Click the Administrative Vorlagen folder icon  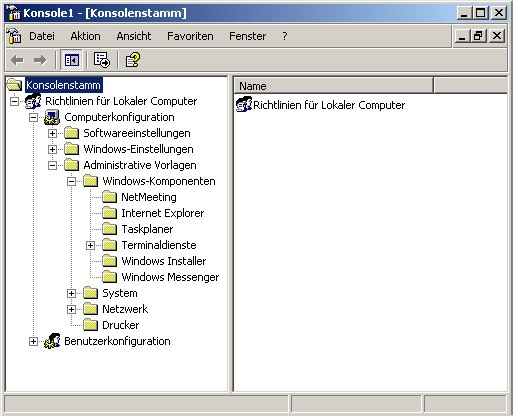click(71, 165)
